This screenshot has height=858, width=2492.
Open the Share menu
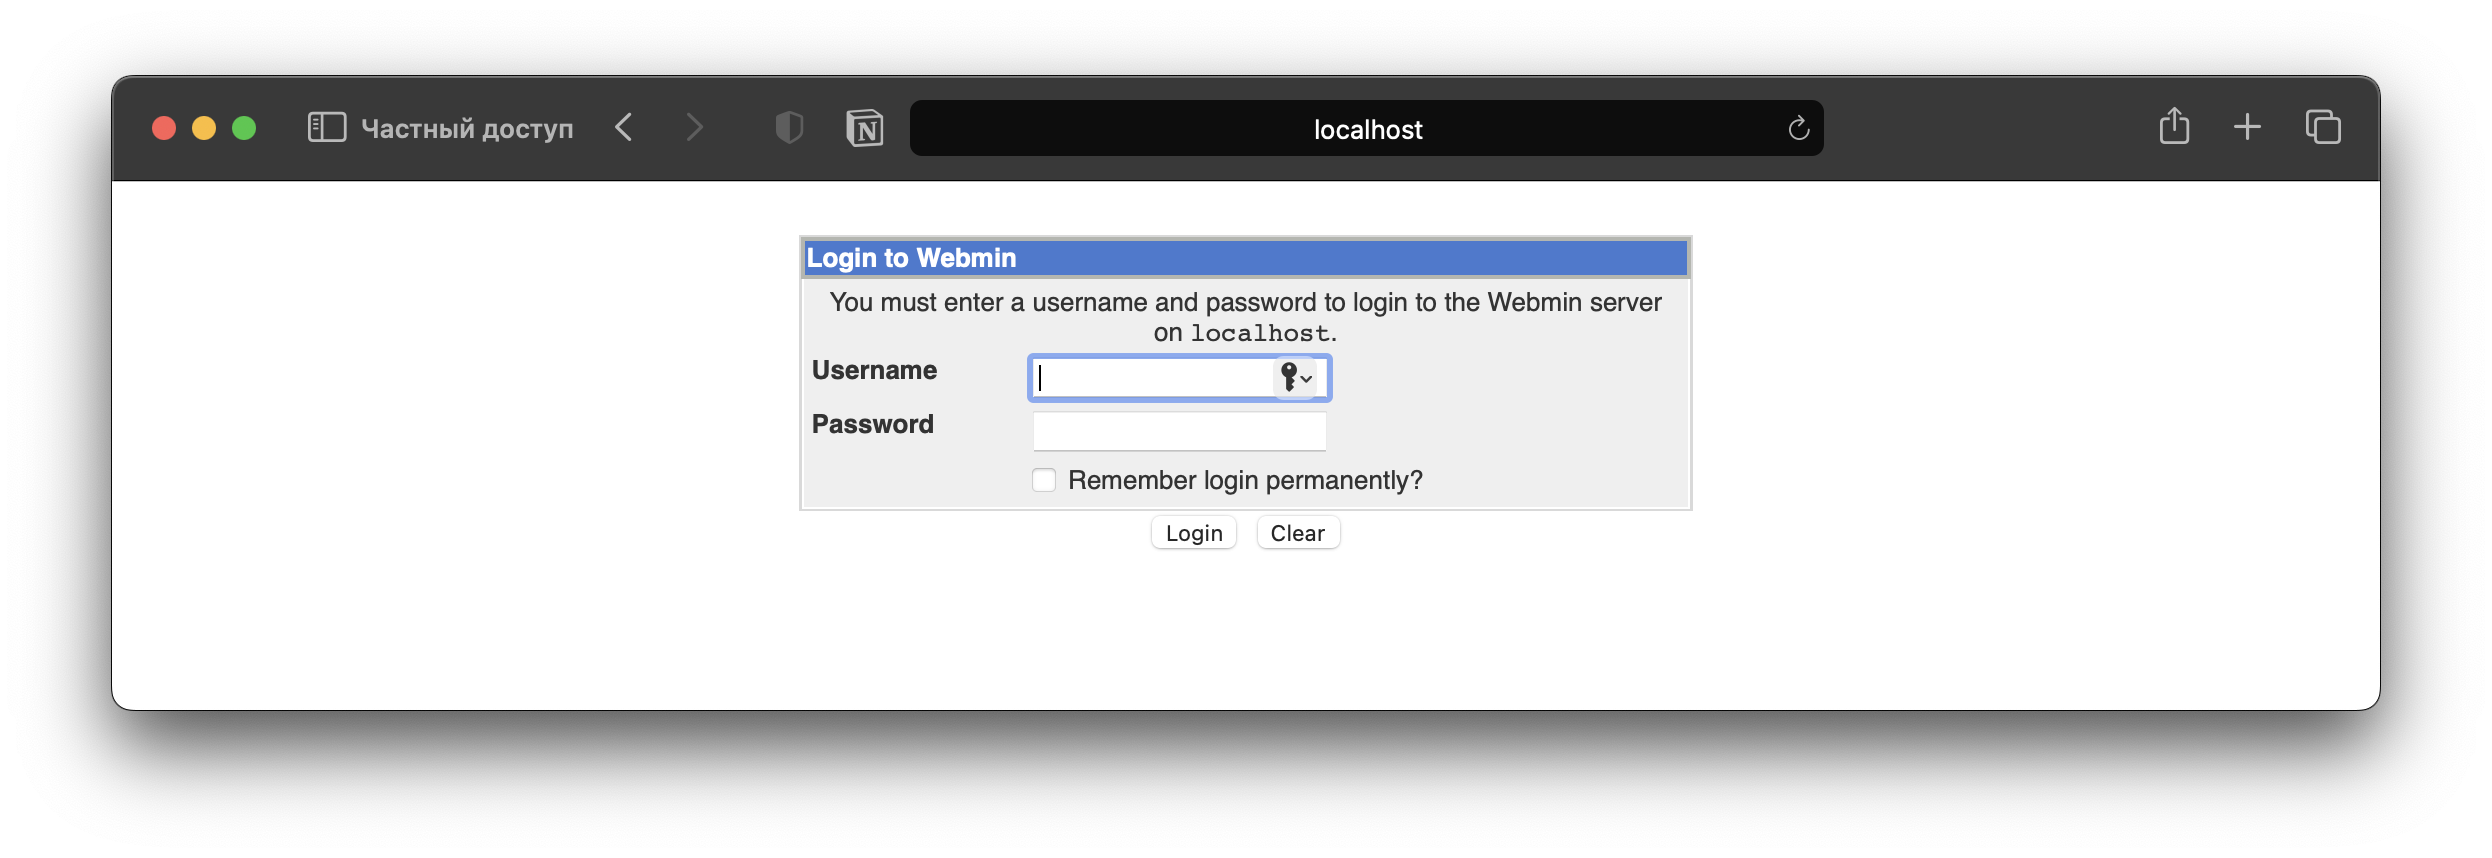point(2174,127)
